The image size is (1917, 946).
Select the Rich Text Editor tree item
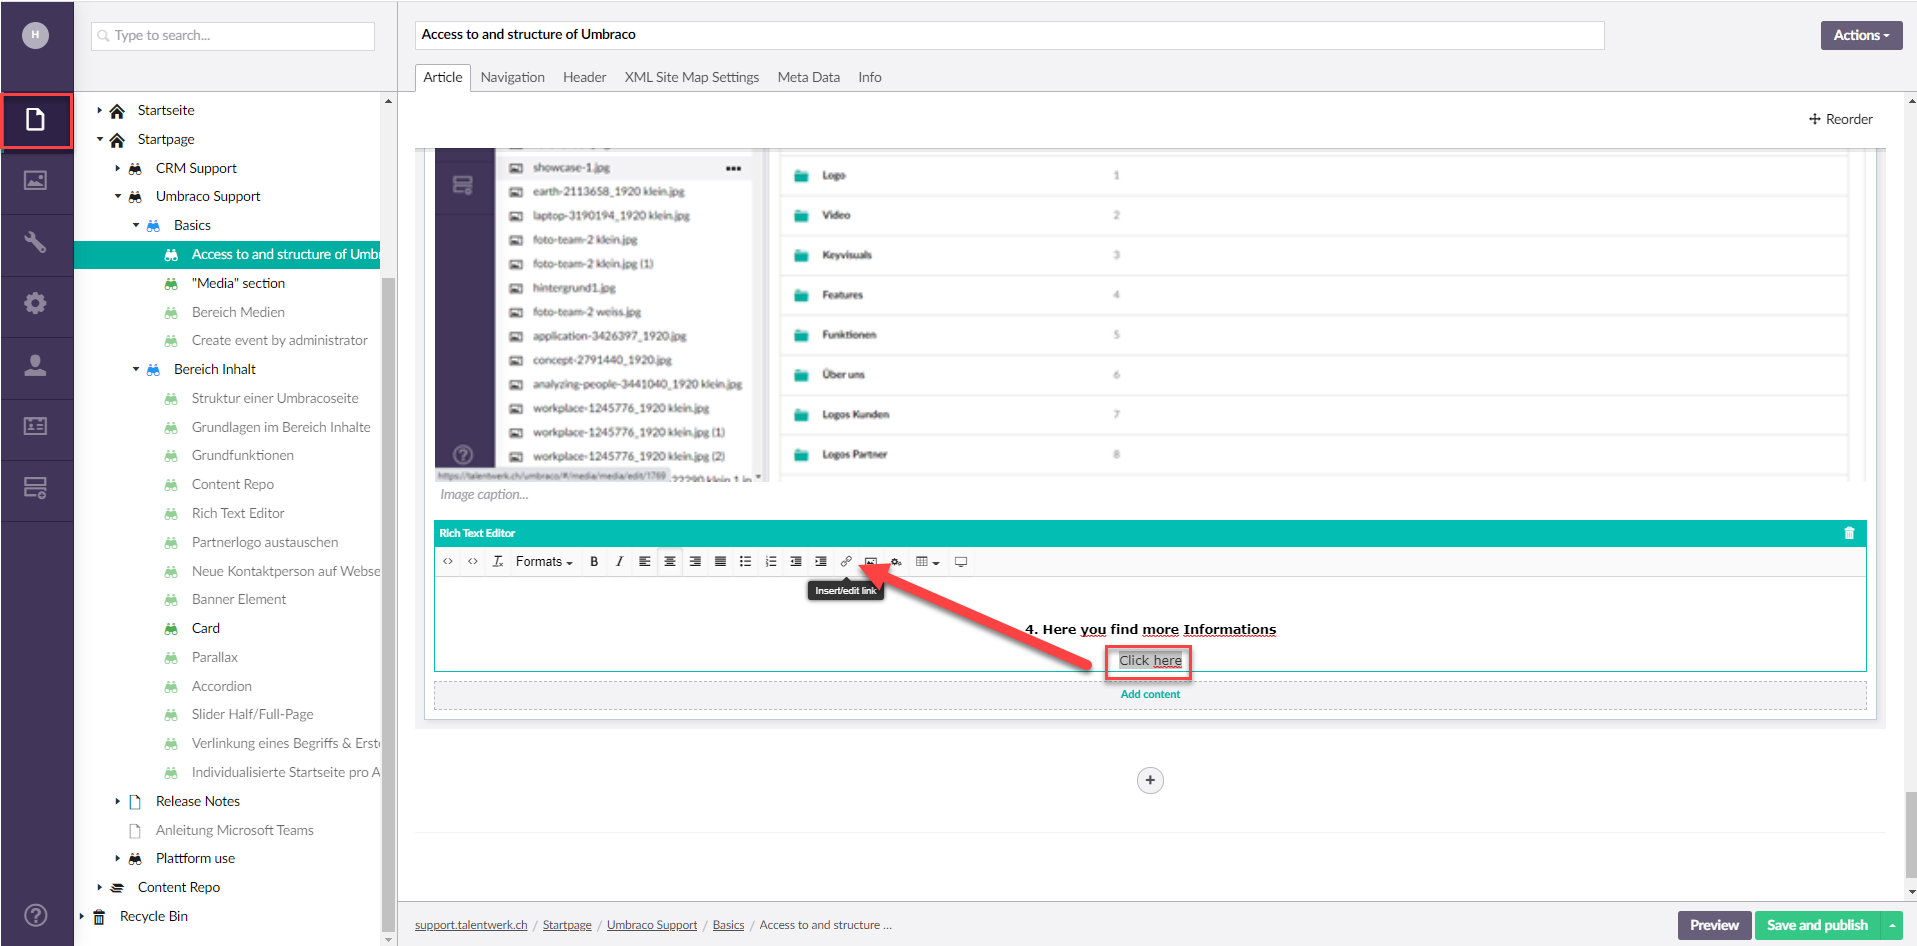[x=238, y=513]
